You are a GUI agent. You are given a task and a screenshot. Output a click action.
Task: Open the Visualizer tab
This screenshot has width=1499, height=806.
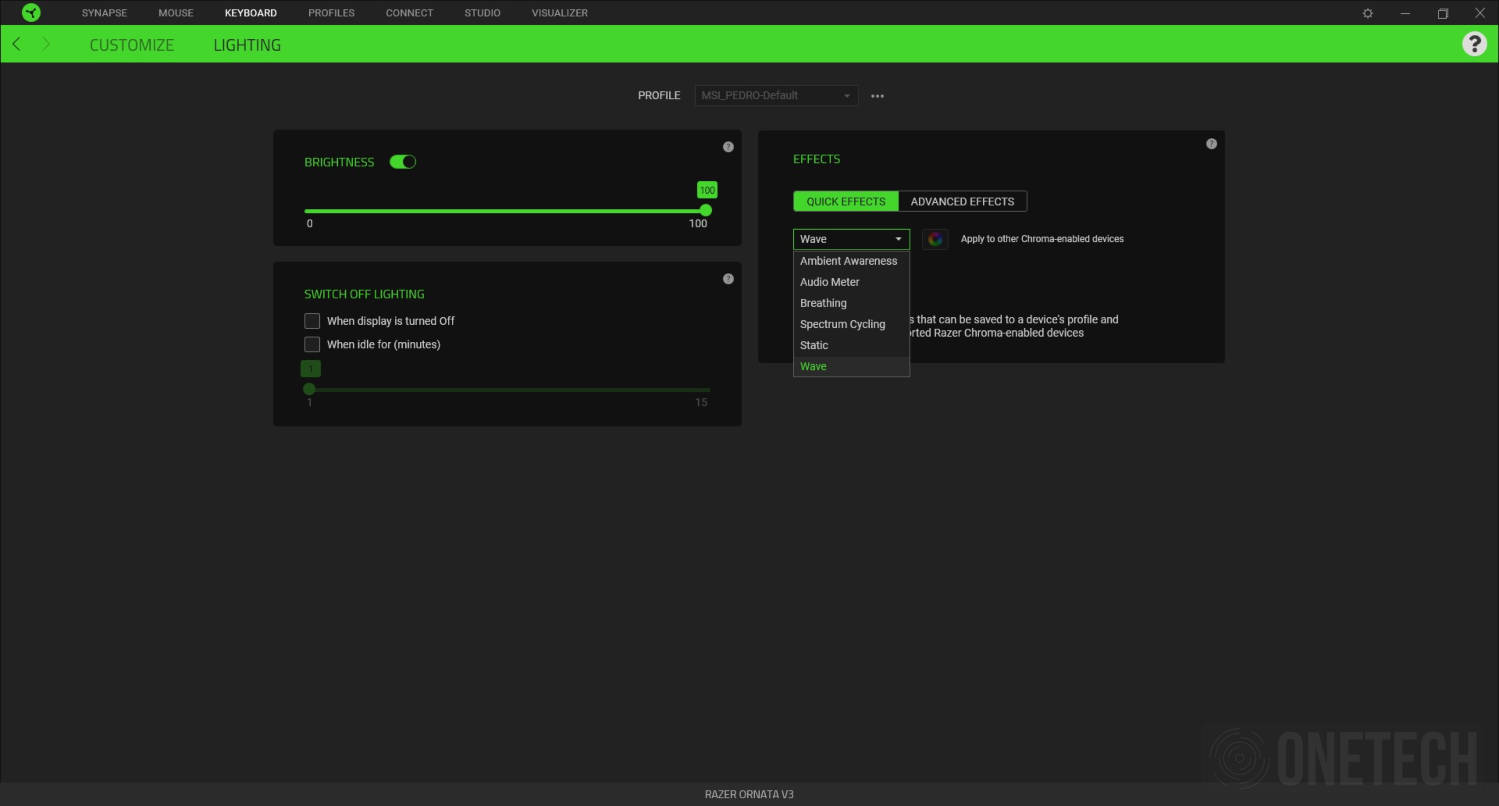click(x=560, y=13)
